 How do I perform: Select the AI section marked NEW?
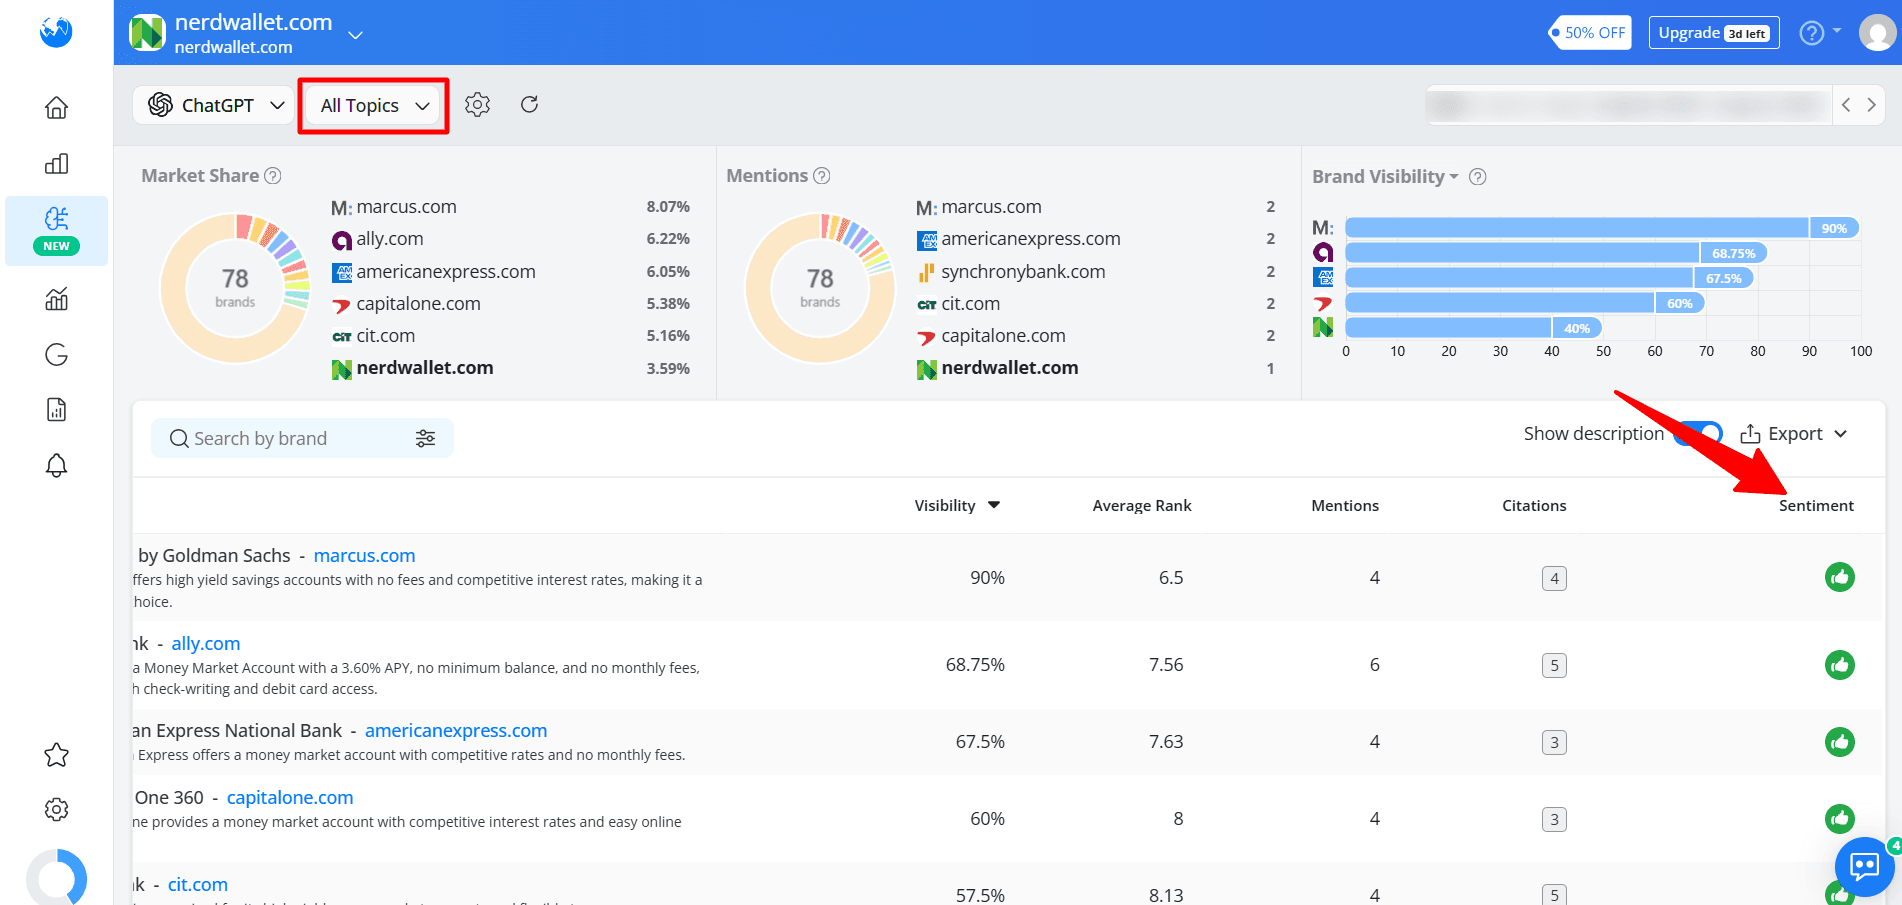56,231
